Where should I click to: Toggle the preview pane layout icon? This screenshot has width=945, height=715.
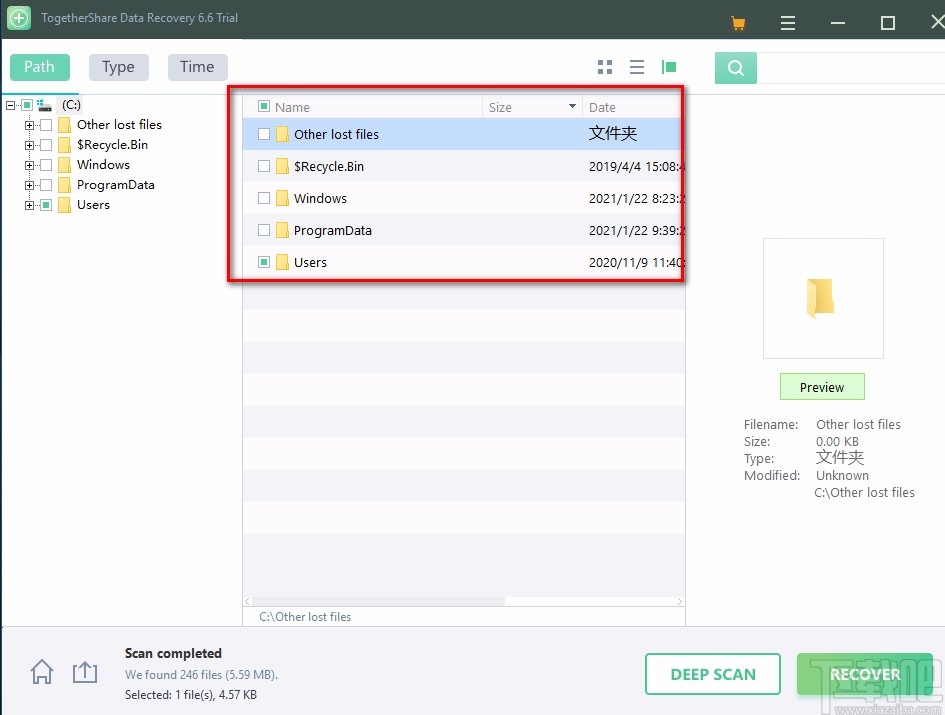(x=669, y=66)
